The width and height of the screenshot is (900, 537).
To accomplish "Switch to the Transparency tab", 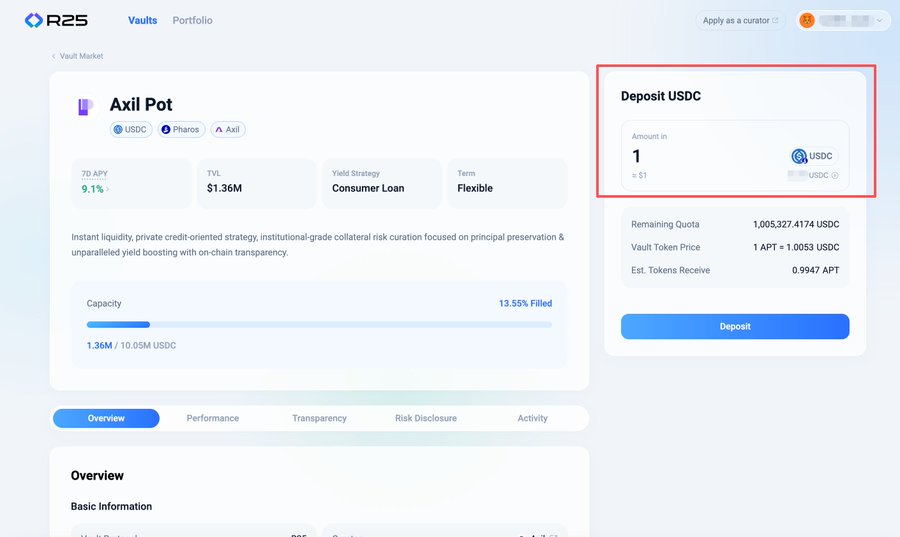I will (x=319, y=418).
